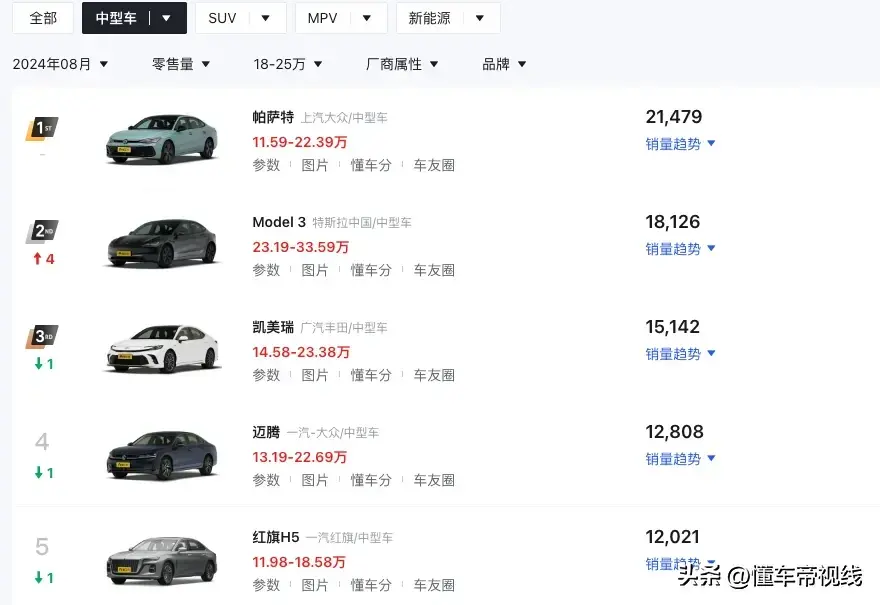
Task: Click 懂车分 link for 迈腾
Action: (x=371, y=480)
